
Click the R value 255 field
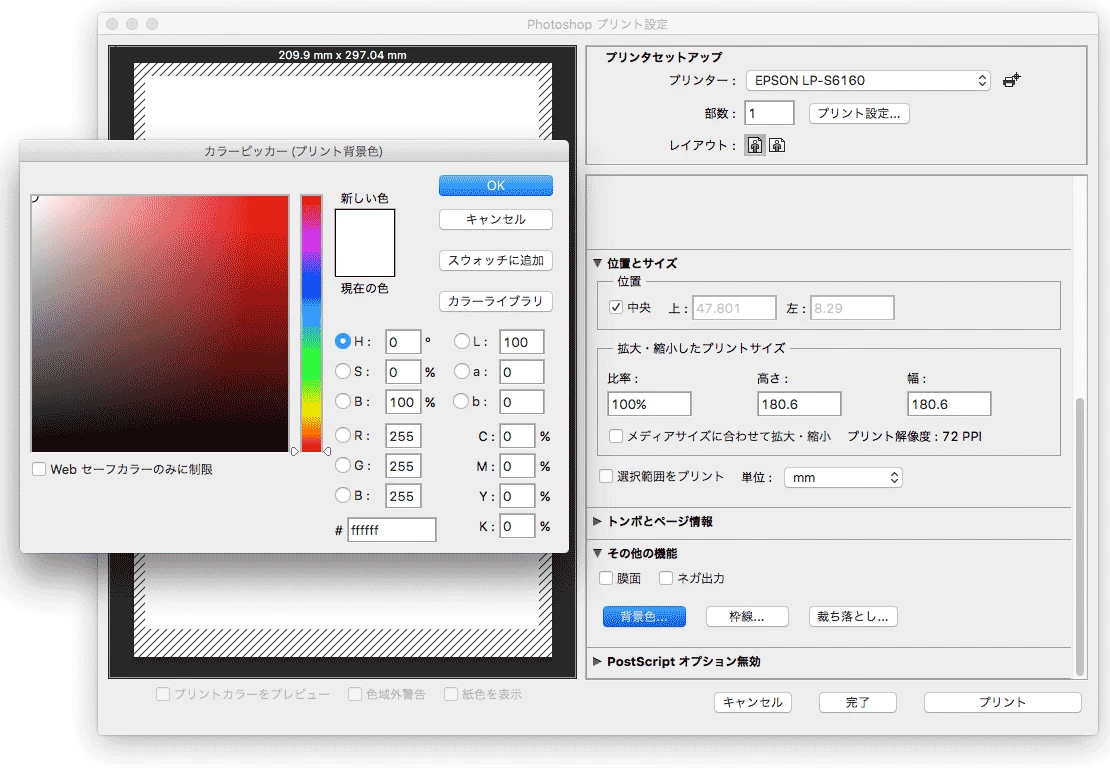[x=404, y=436]
